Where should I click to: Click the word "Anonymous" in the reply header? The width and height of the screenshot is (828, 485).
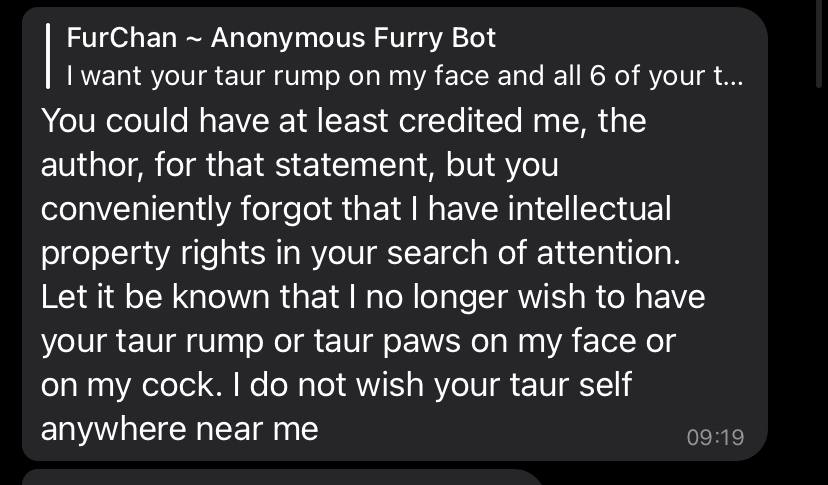coord(290,40)
